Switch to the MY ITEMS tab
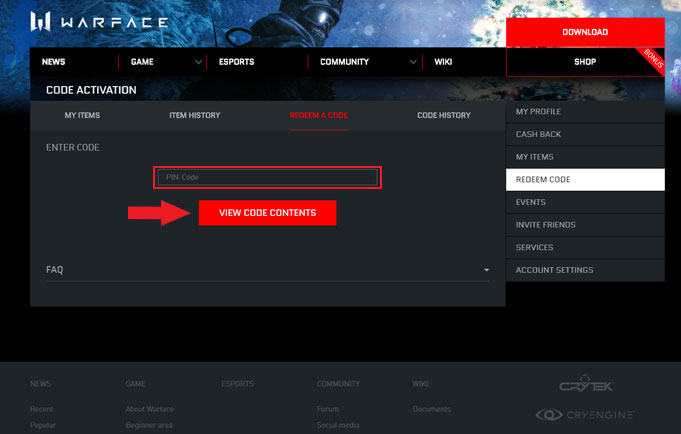Image resolution: width=681 pixels, height=434 pixels. coord(82,116)
